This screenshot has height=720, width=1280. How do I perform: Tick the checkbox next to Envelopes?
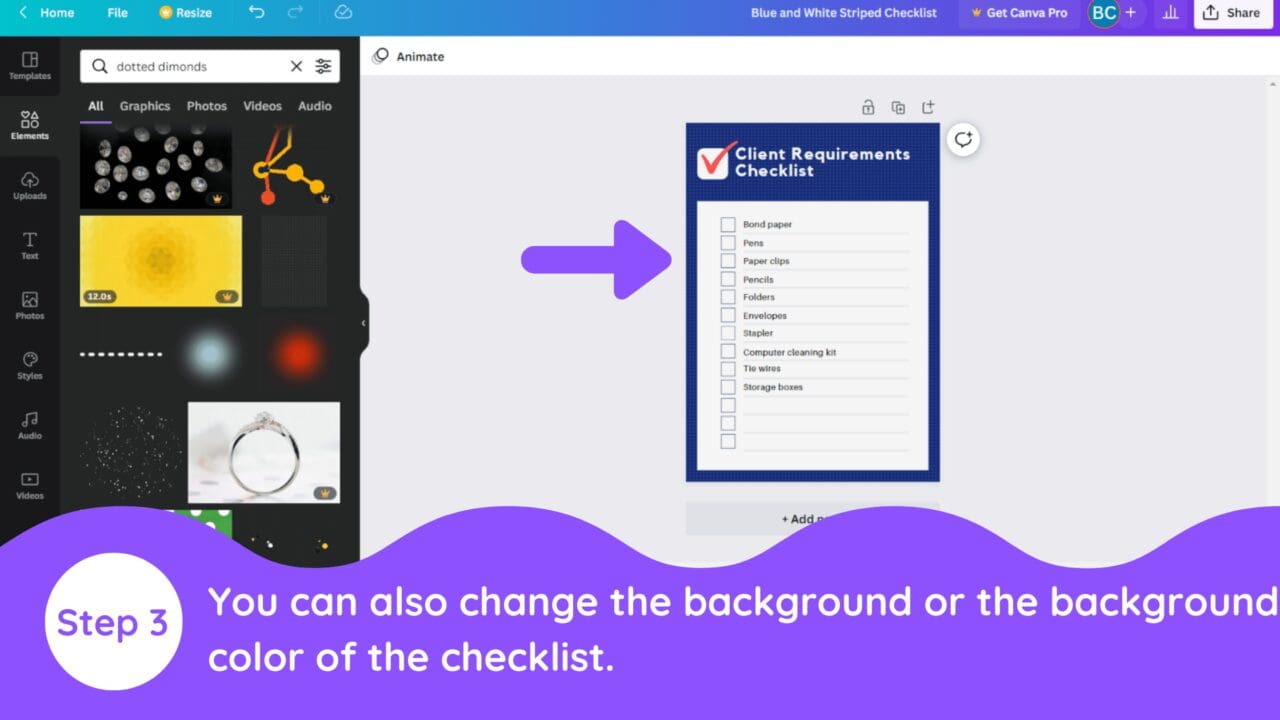click(x=728, y=316)
